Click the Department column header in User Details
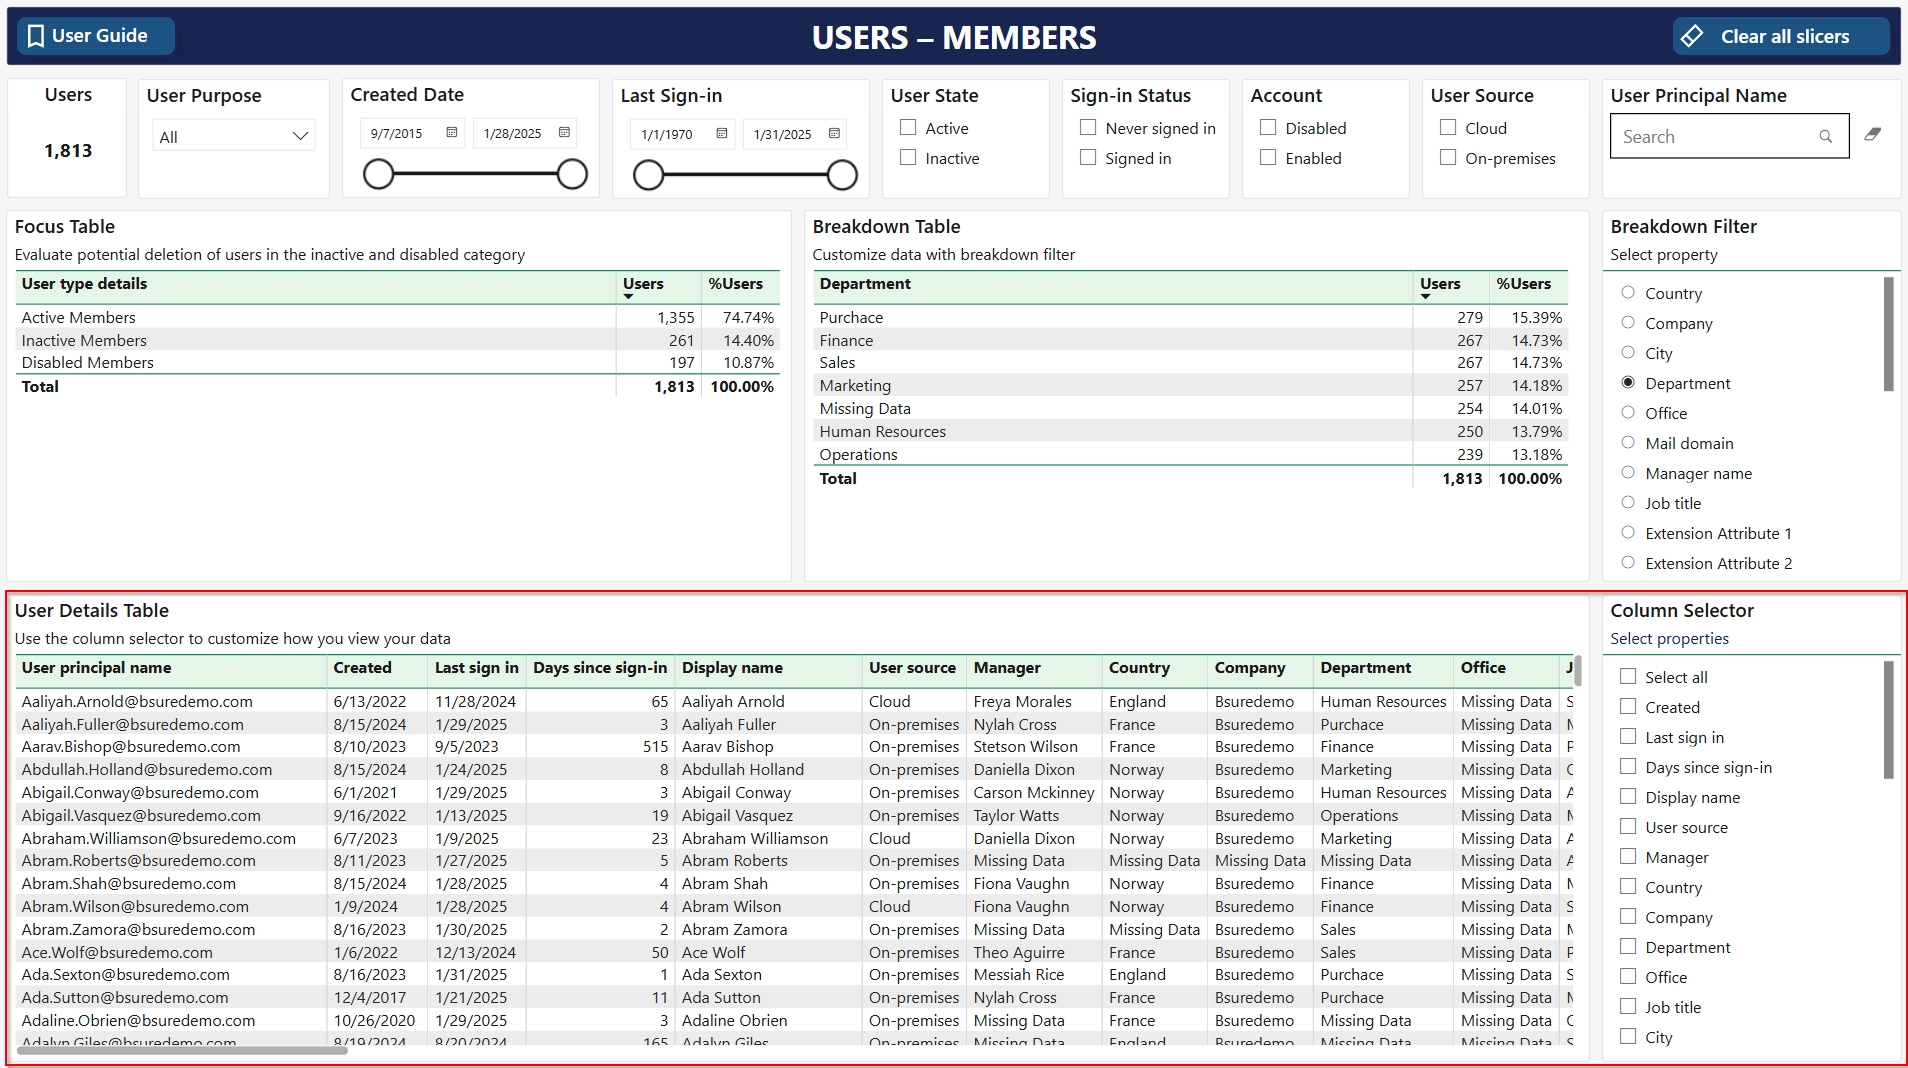 [x=1365, y=668]
